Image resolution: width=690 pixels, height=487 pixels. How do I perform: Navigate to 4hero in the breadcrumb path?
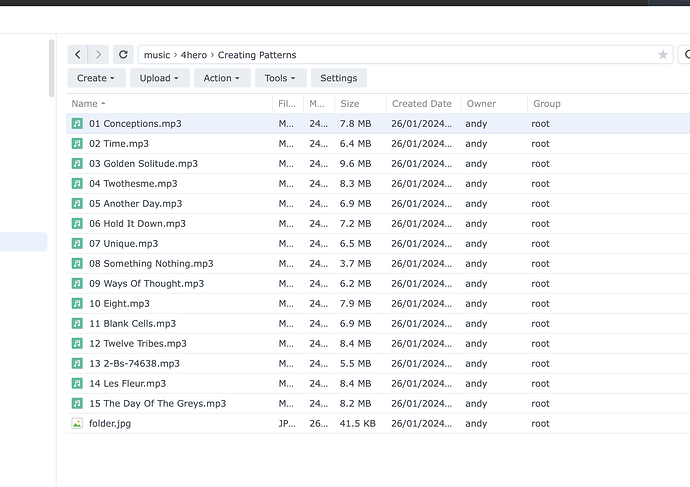[x=194, y=55]
